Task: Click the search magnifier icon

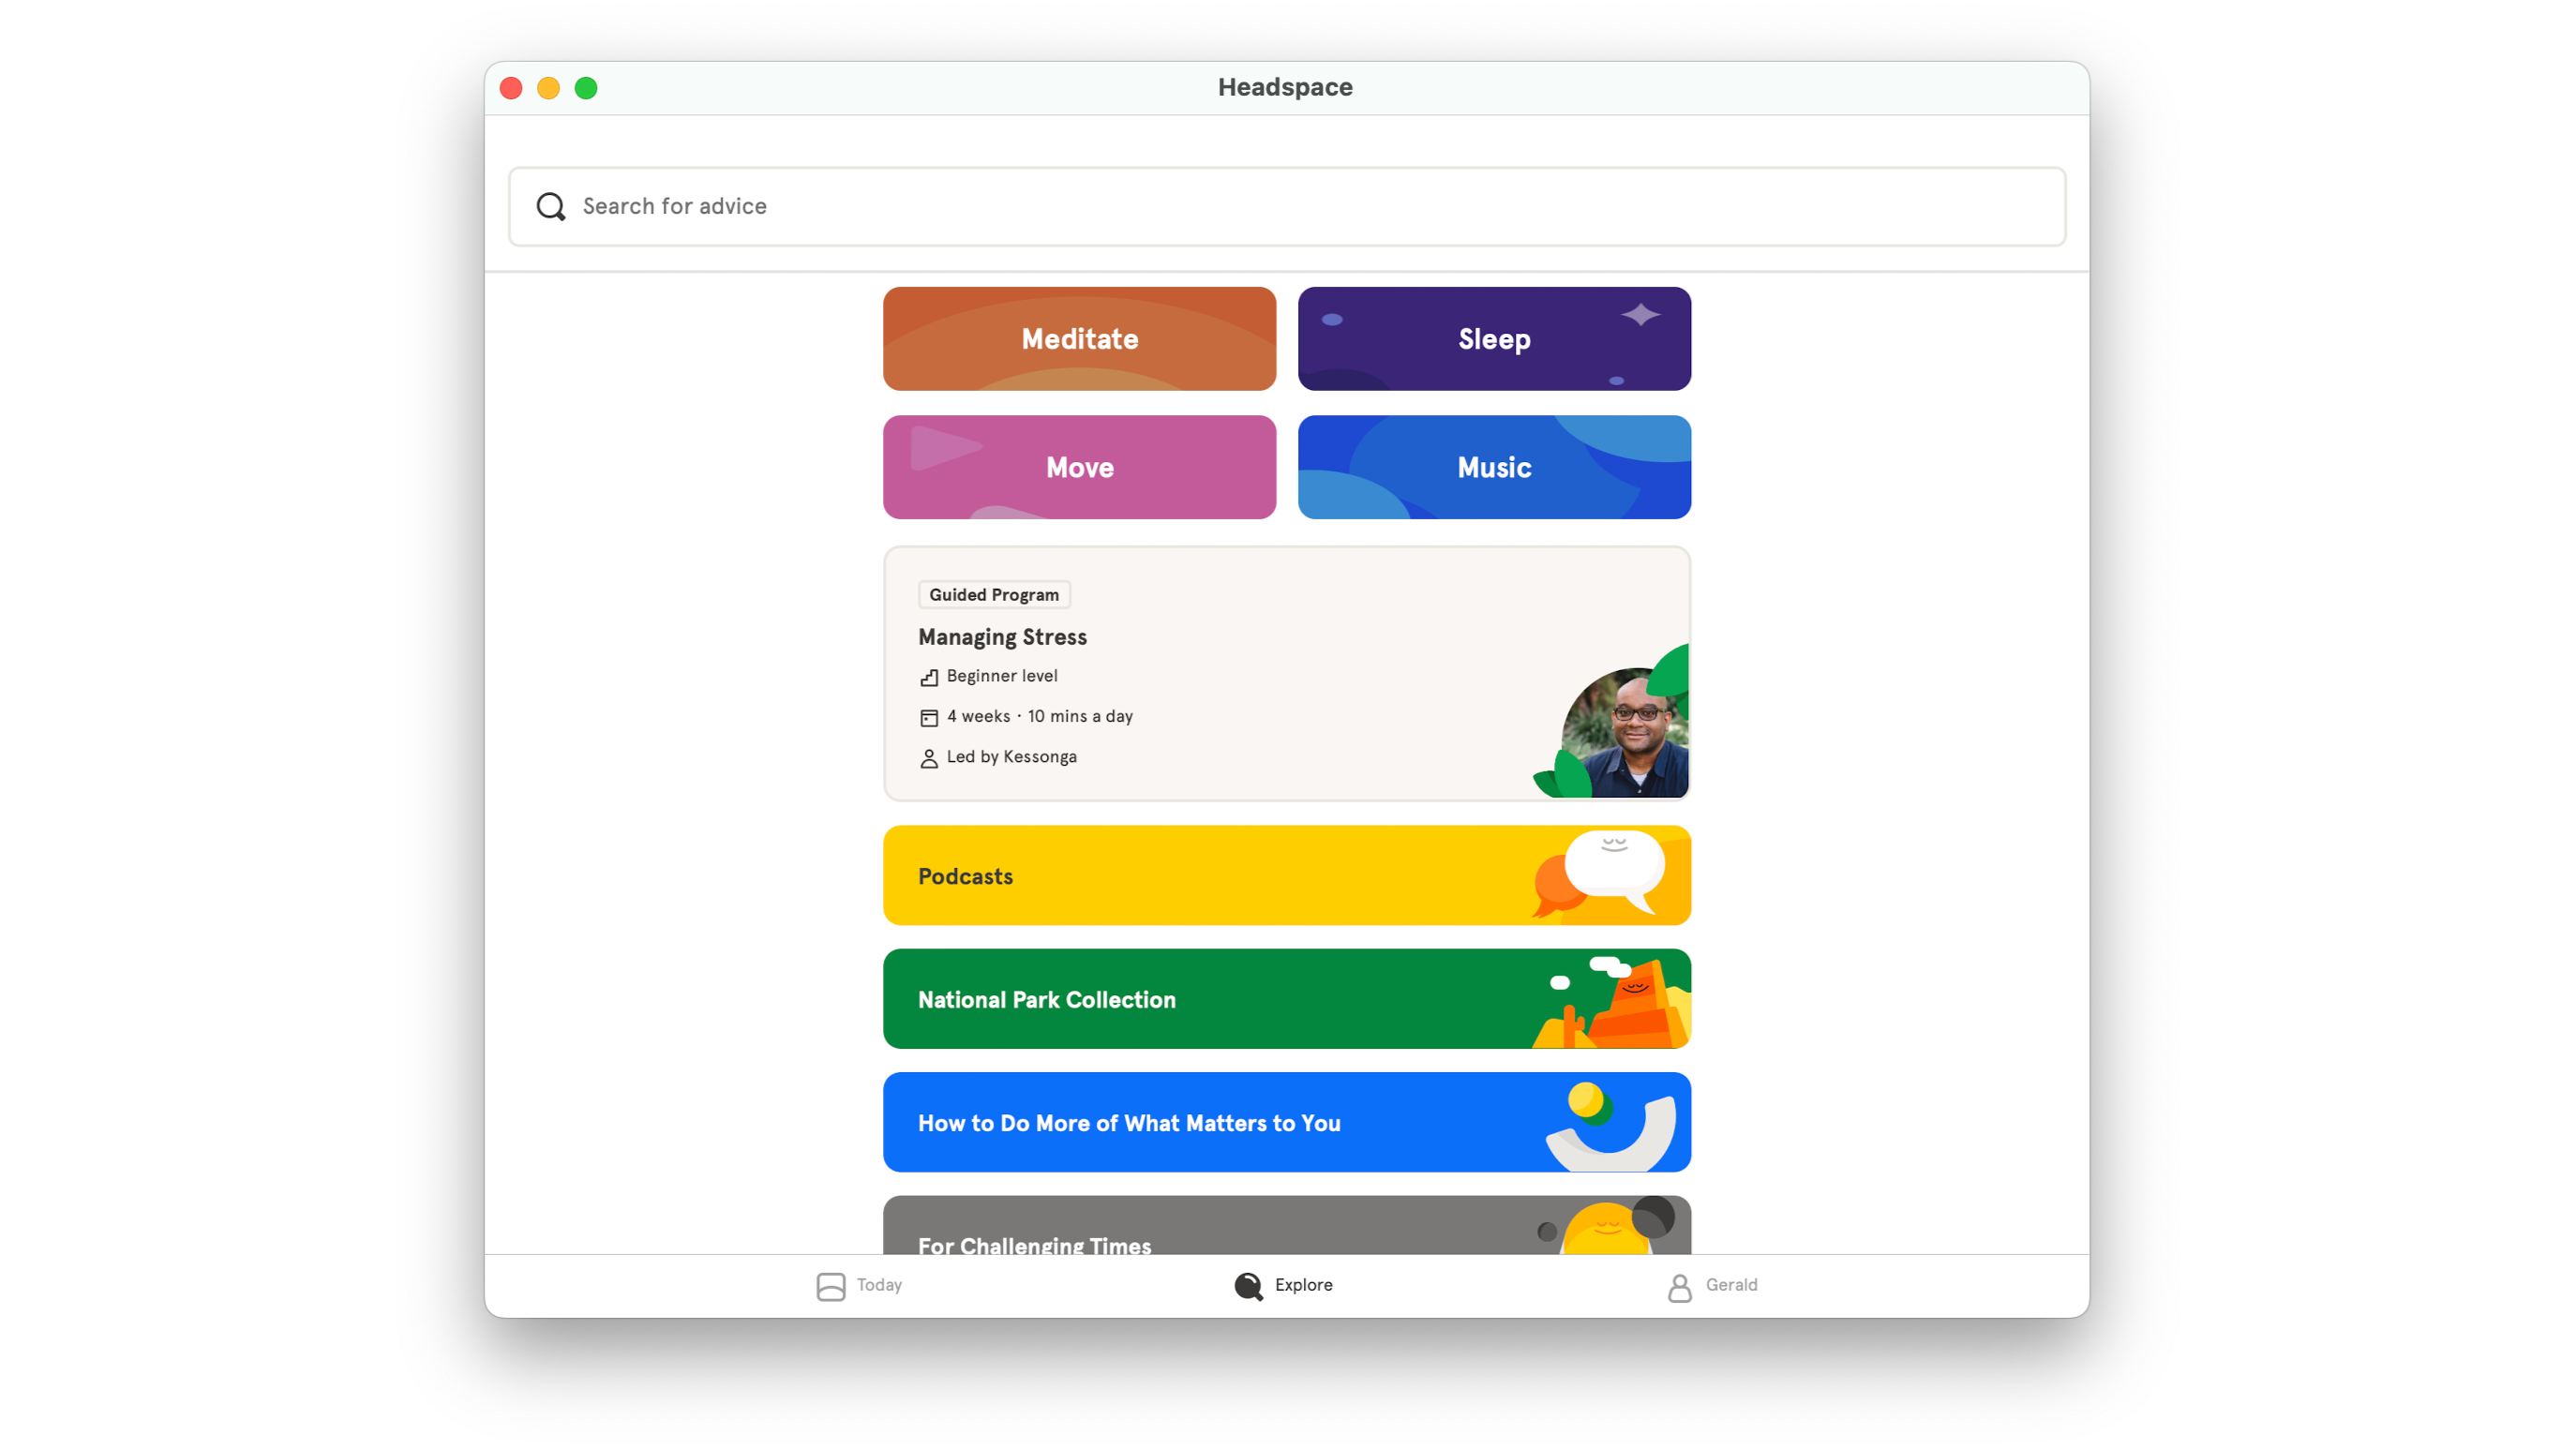Action: pyautogui.click(x=552, y=205)
